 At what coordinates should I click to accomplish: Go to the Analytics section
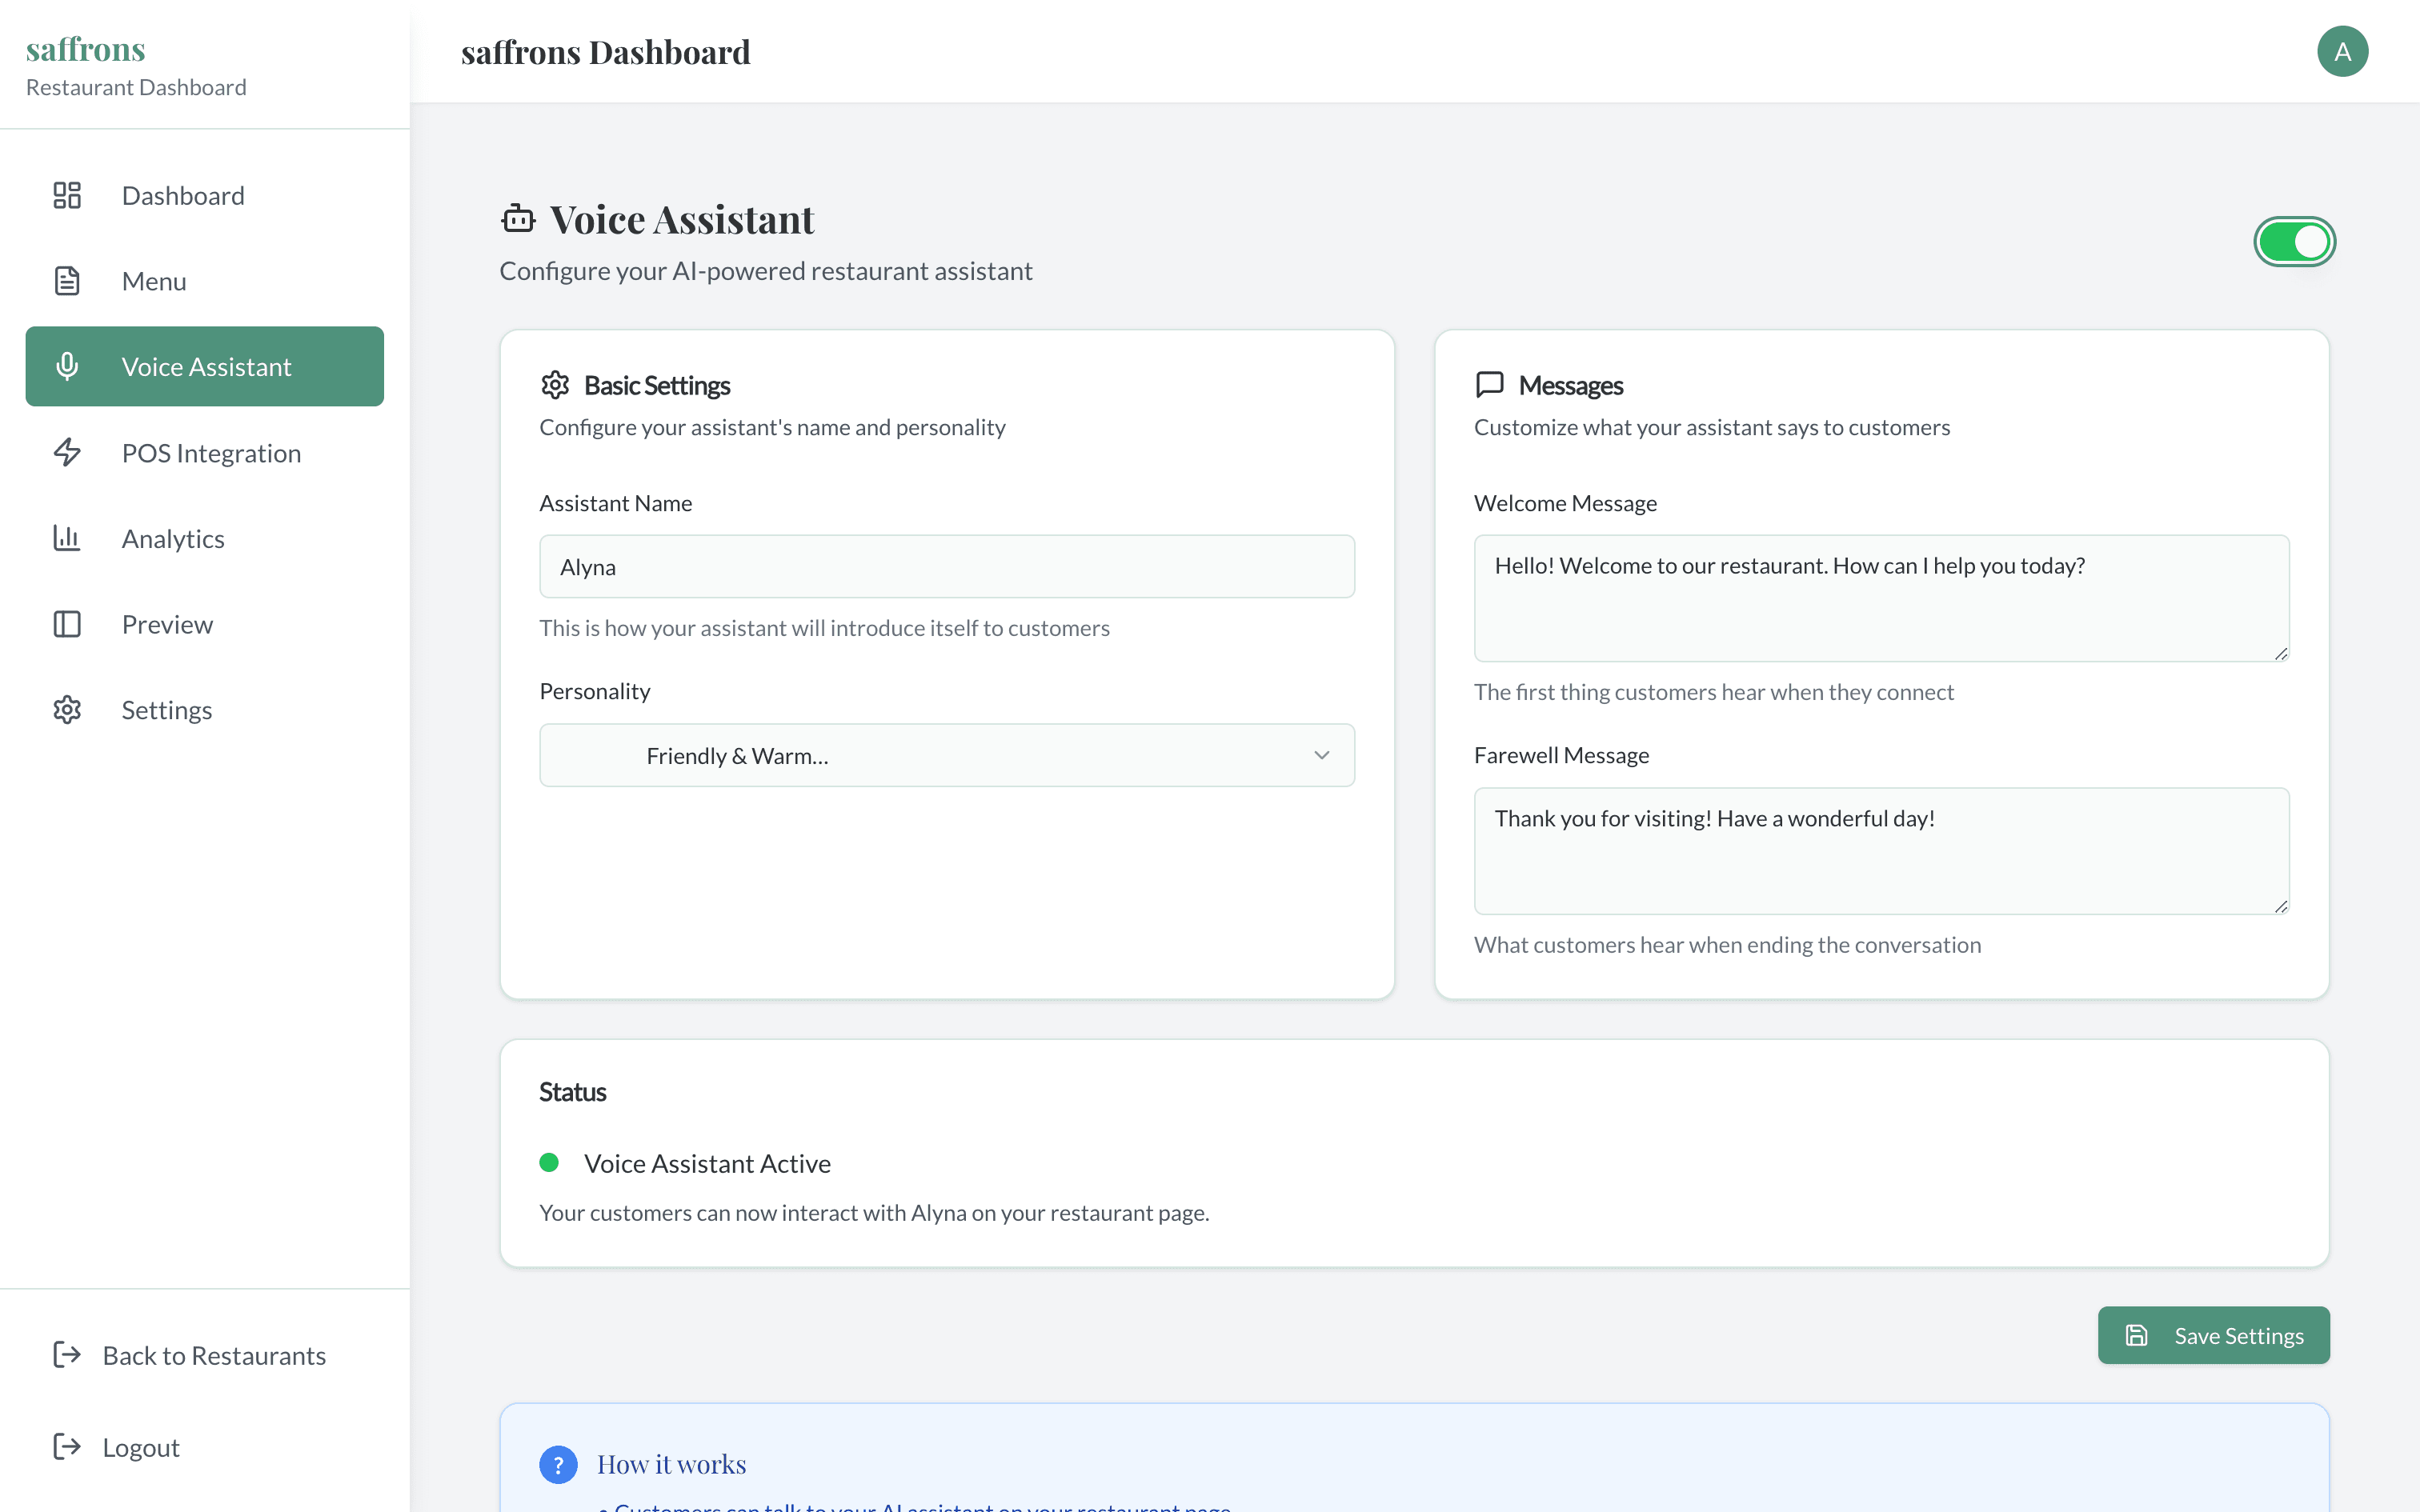coord(173,539)
